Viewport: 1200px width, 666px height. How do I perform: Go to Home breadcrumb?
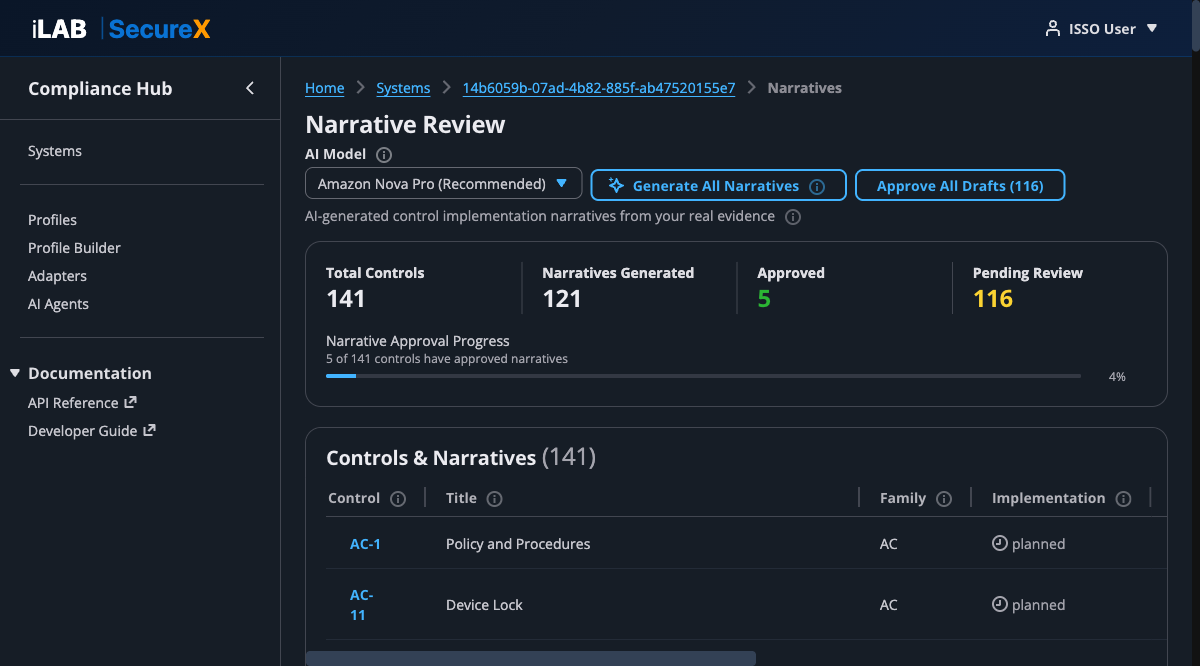325,88
